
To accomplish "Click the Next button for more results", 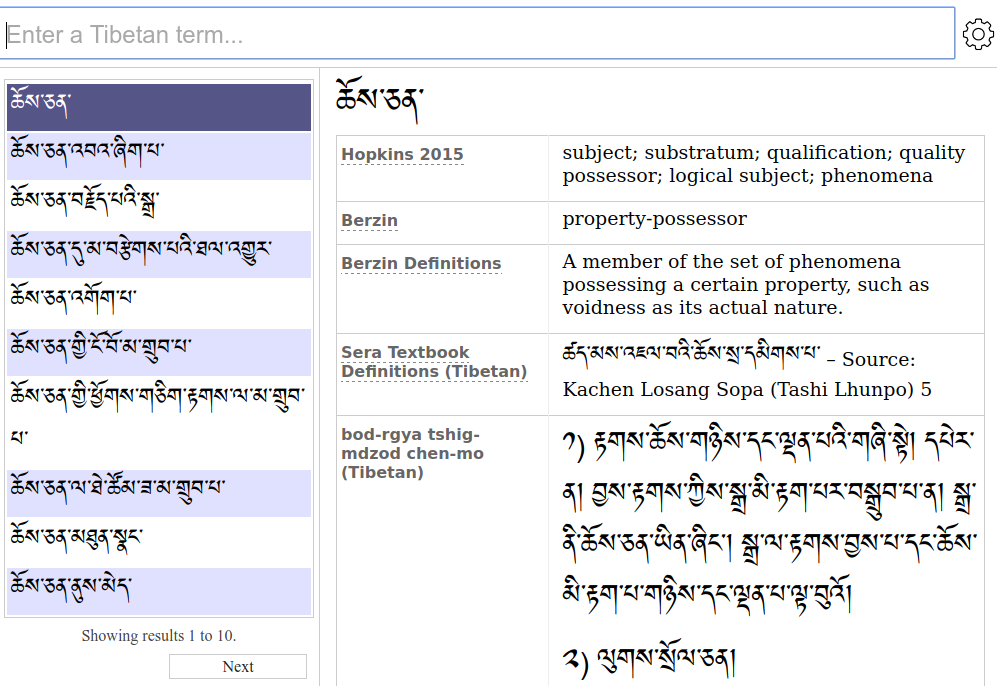I will click(237, 666).
